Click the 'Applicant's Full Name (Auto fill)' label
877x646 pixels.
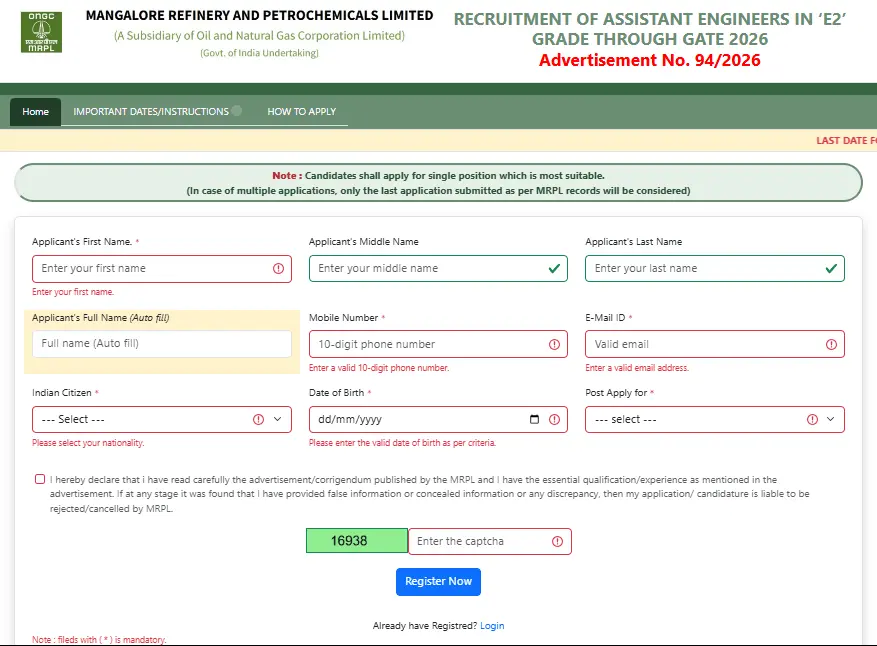pyautogui.click(x=101, y=318)
